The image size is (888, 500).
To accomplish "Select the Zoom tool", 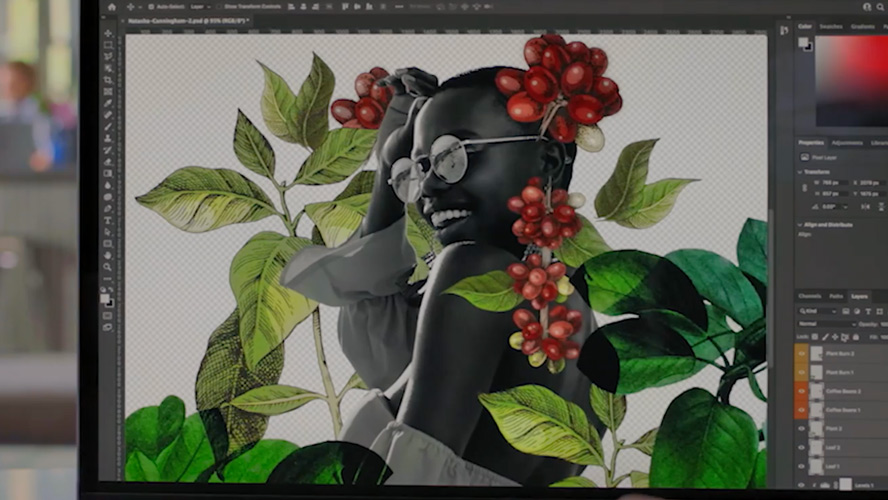I will 108,267.
